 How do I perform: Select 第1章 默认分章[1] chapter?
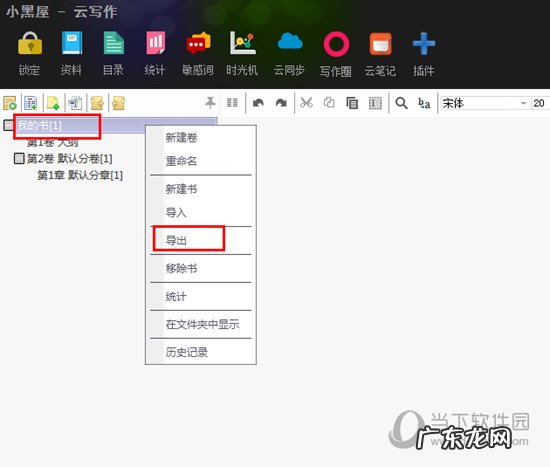(80, 175)
